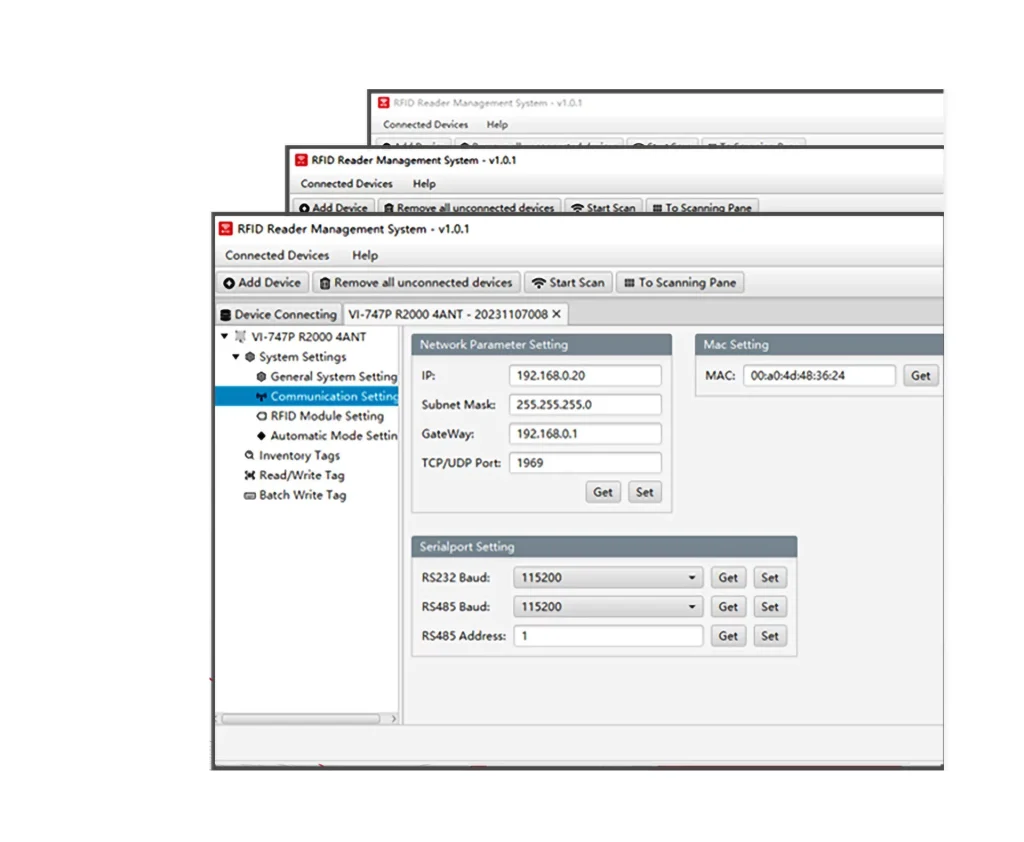Open RFID Module Setting item
This screenshot has width=1024, height=842.
click(x=326, y=416)
